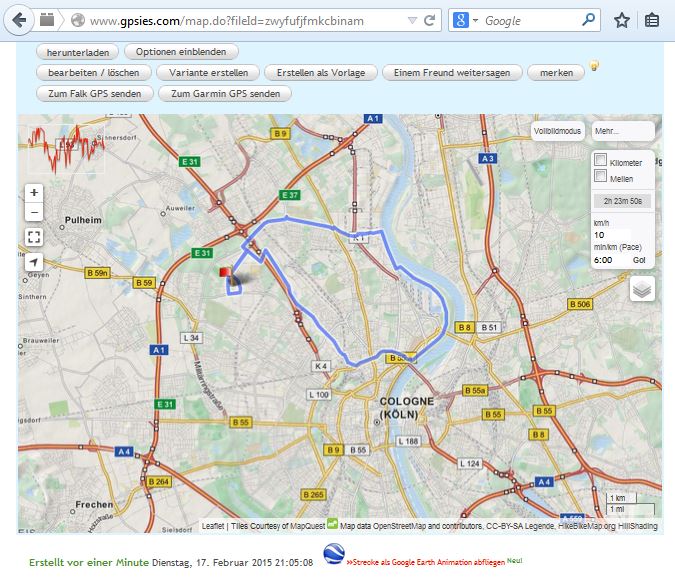This screenshot has width=675, height=578.
Task: Expand the Mehr... menu on map
Action: pos(622,131)
